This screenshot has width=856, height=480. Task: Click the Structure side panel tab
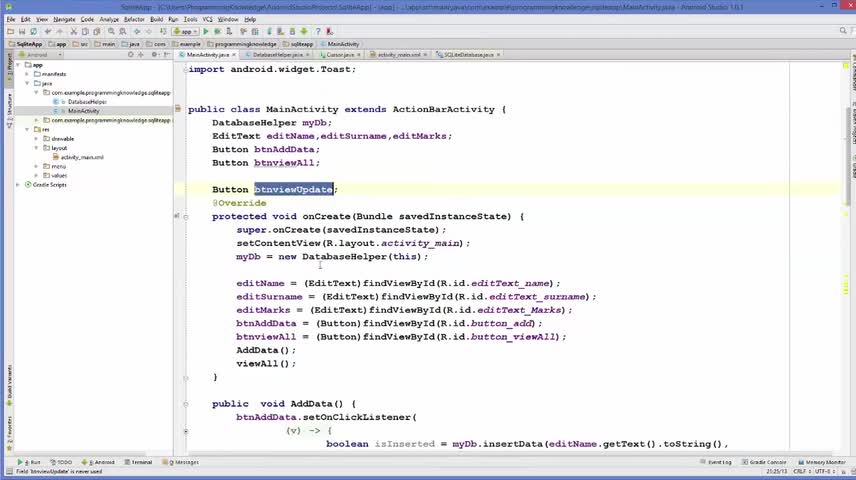(x=9, y=111)
